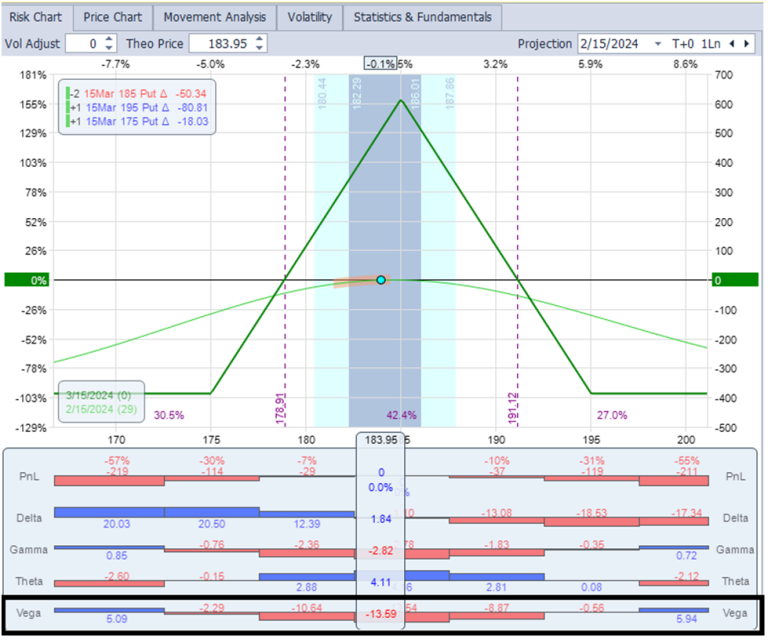Image resolution: width=768 pixels, height=643 pixels.
Task: Expand the Projection date dropdown
Action: click(x=658, y=44)
